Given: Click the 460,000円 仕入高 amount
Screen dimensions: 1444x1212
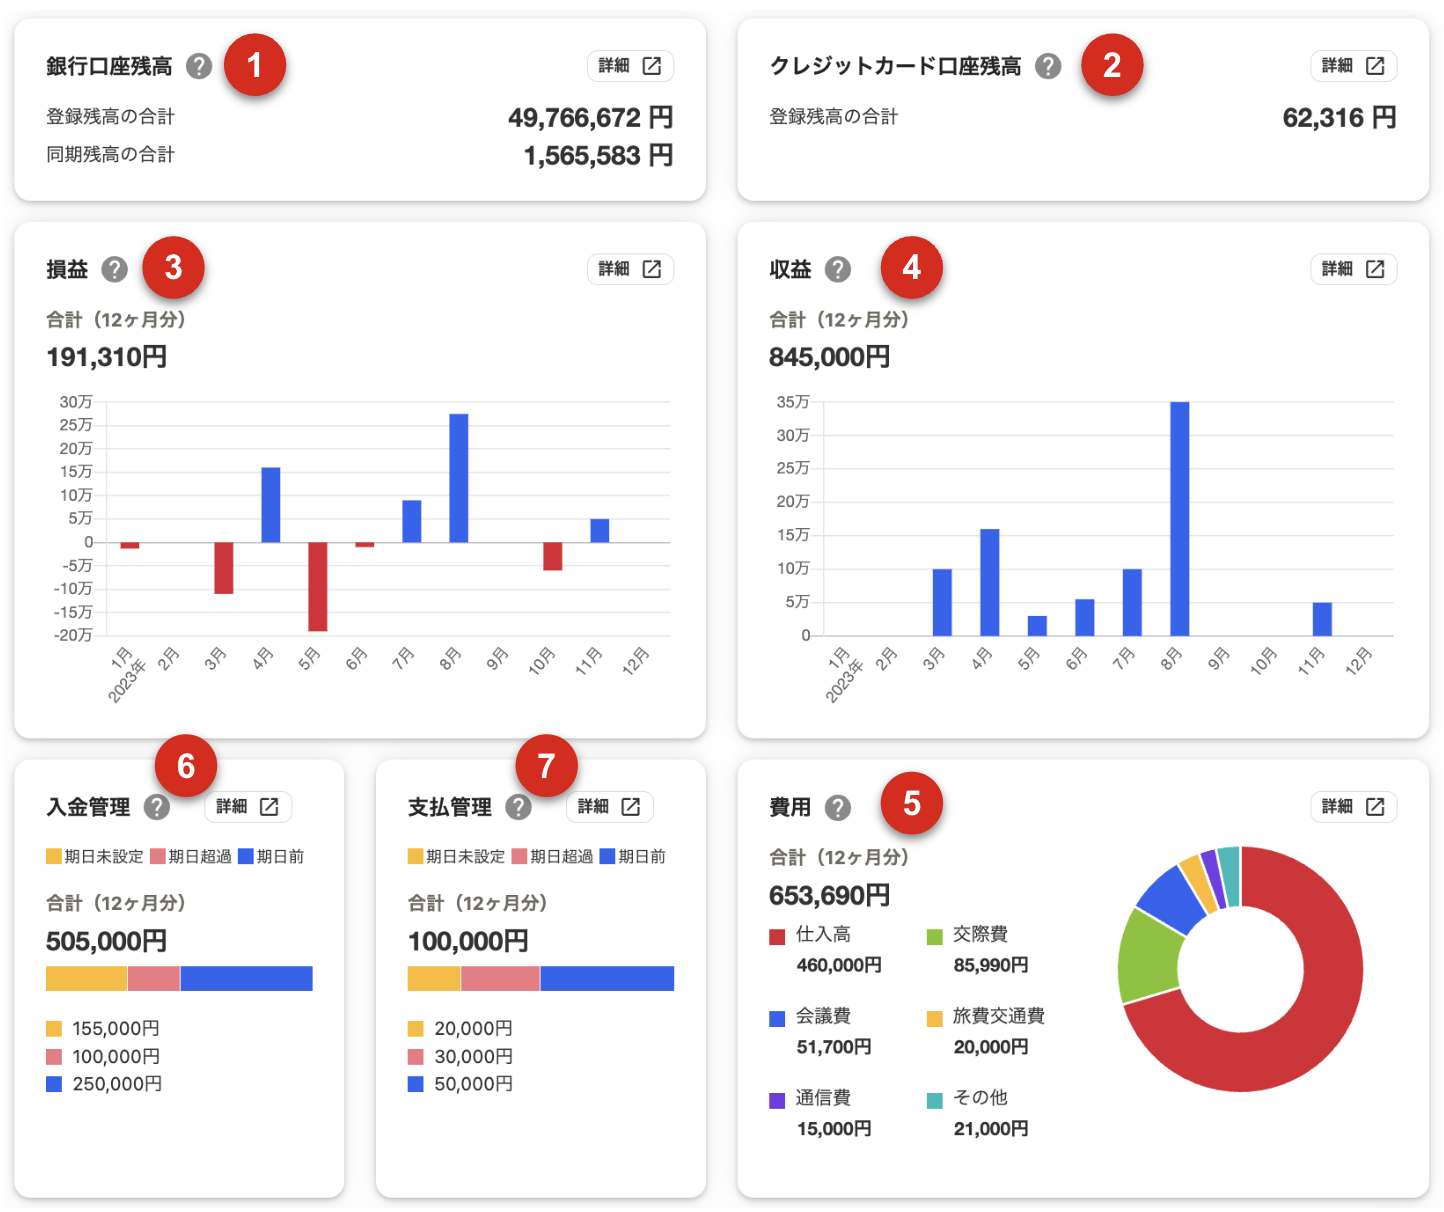Looking at the screenshot, I should 839,965.
